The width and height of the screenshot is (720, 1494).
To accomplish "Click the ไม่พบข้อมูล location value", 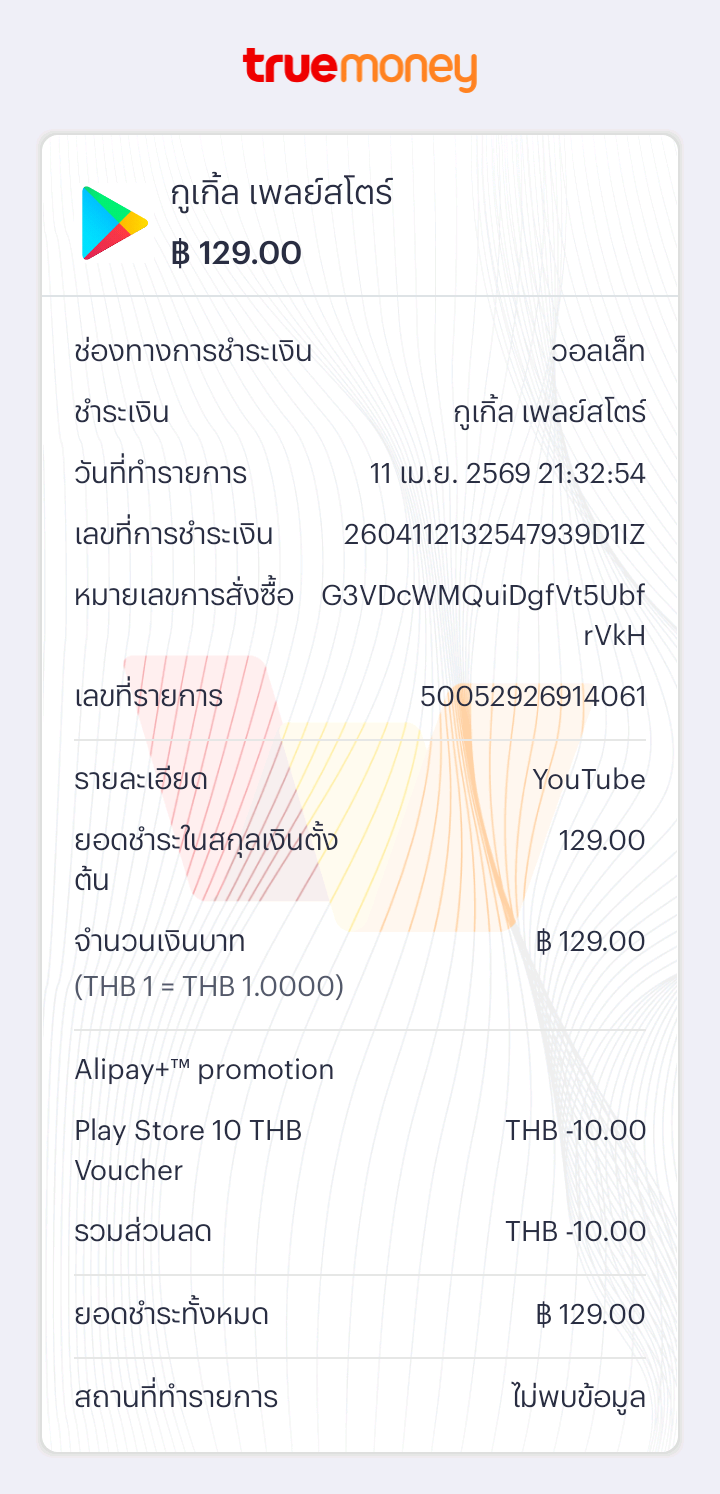I will point(578,1397).
